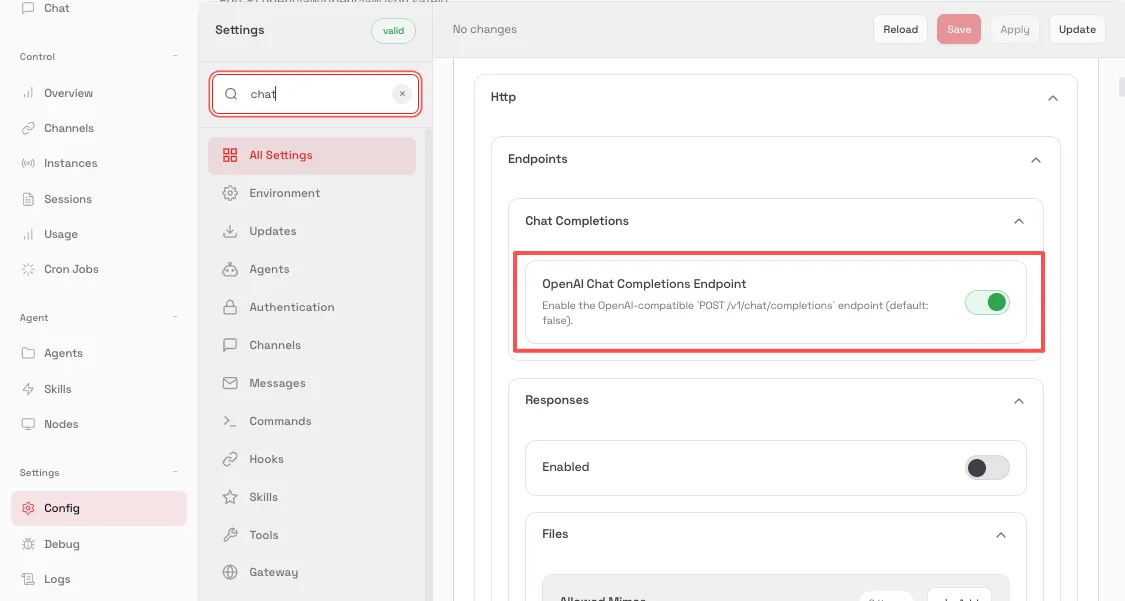The height and width of the screenshot is (601, 1125).
Task: Focus the settings search input field
Action: coord(315,94)
